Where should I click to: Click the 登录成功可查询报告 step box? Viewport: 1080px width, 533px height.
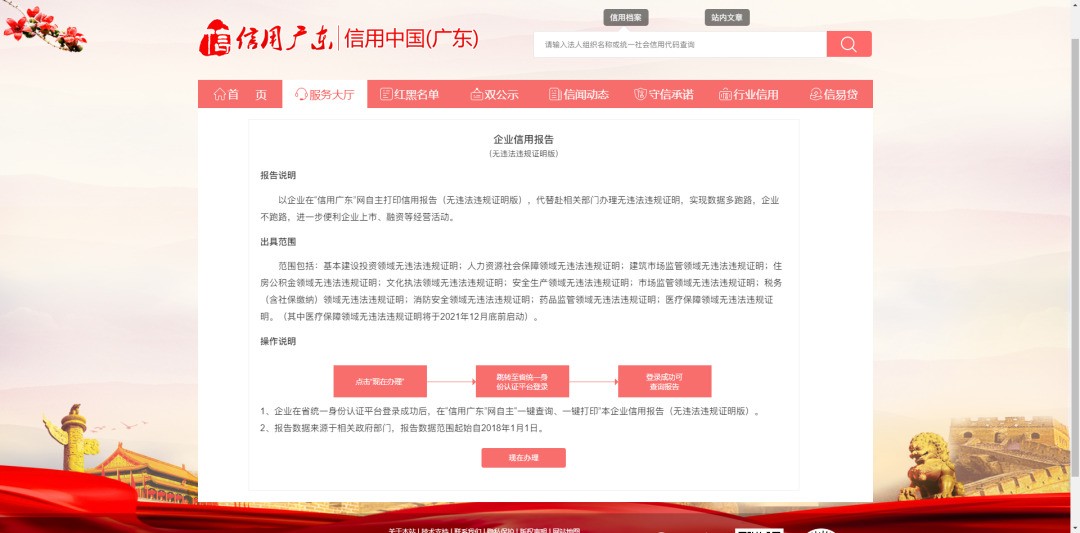pos(664,381)
